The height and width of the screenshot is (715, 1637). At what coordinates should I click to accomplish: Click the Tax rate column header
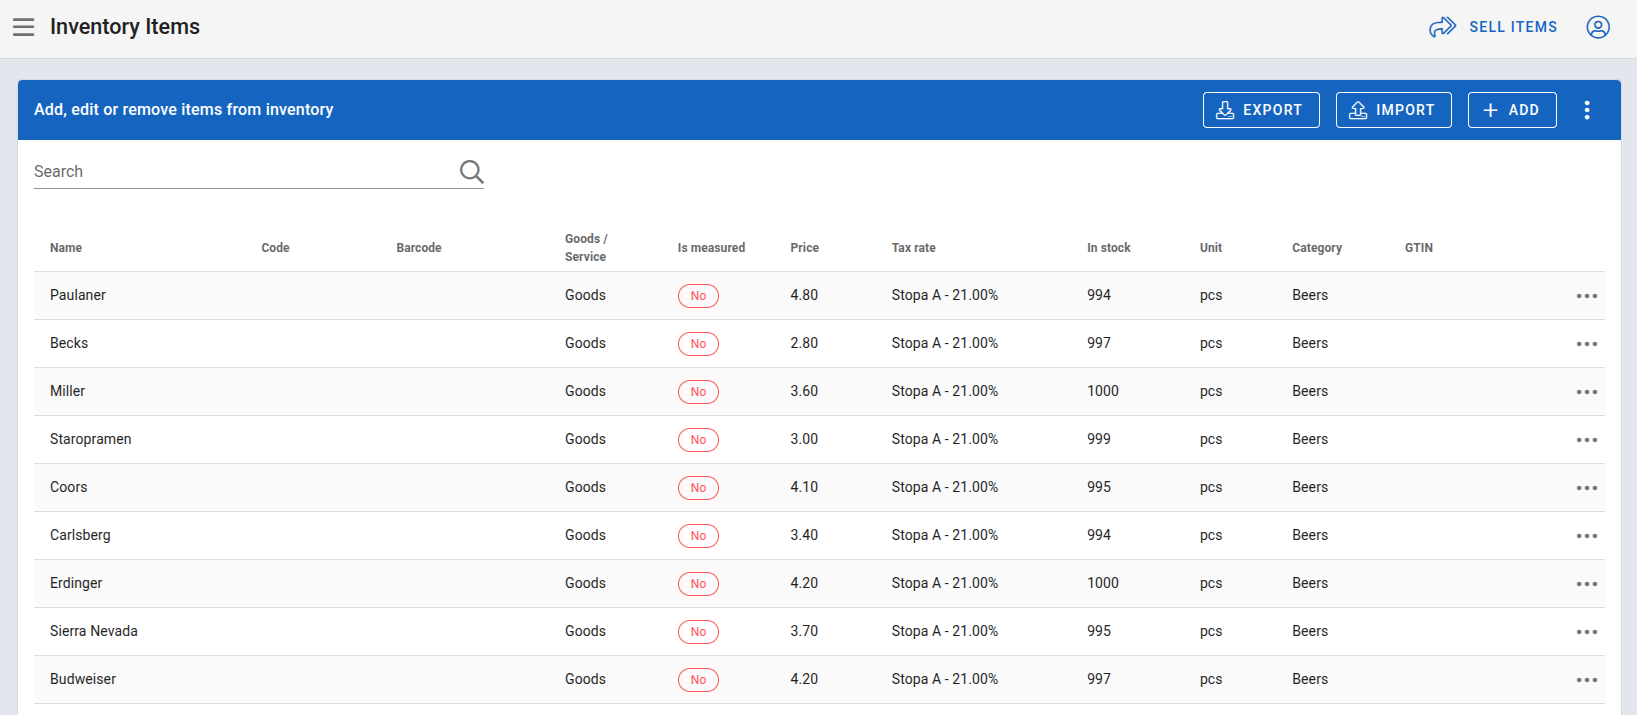point(914,248)
